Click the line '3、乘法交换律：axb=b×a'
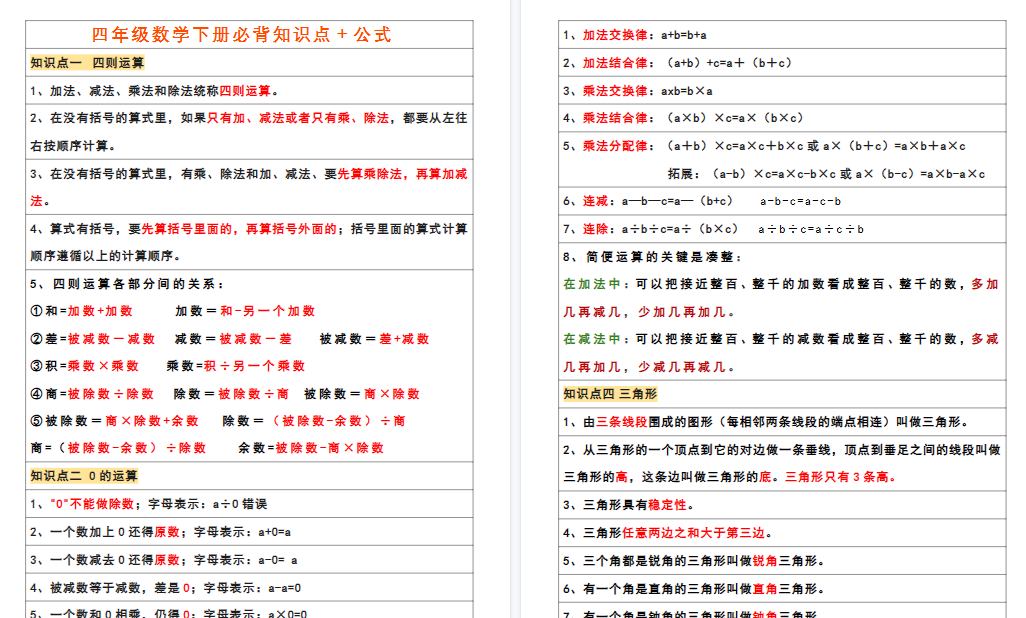Image resolution: width=1026 pixels, height=618 pixels. [x=638, y=91]
